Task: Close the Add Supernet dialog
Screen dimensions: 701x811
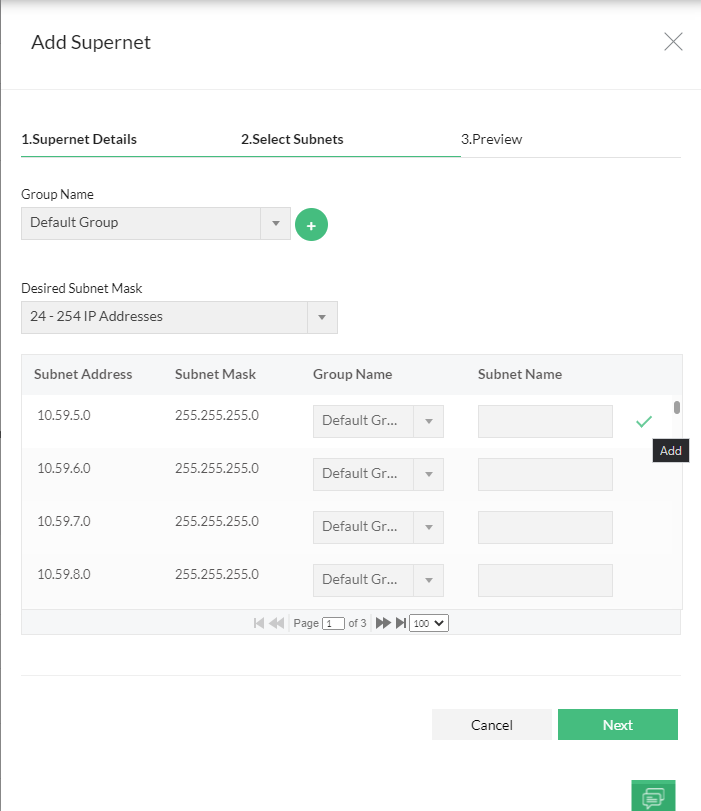Action: [673, 42]
